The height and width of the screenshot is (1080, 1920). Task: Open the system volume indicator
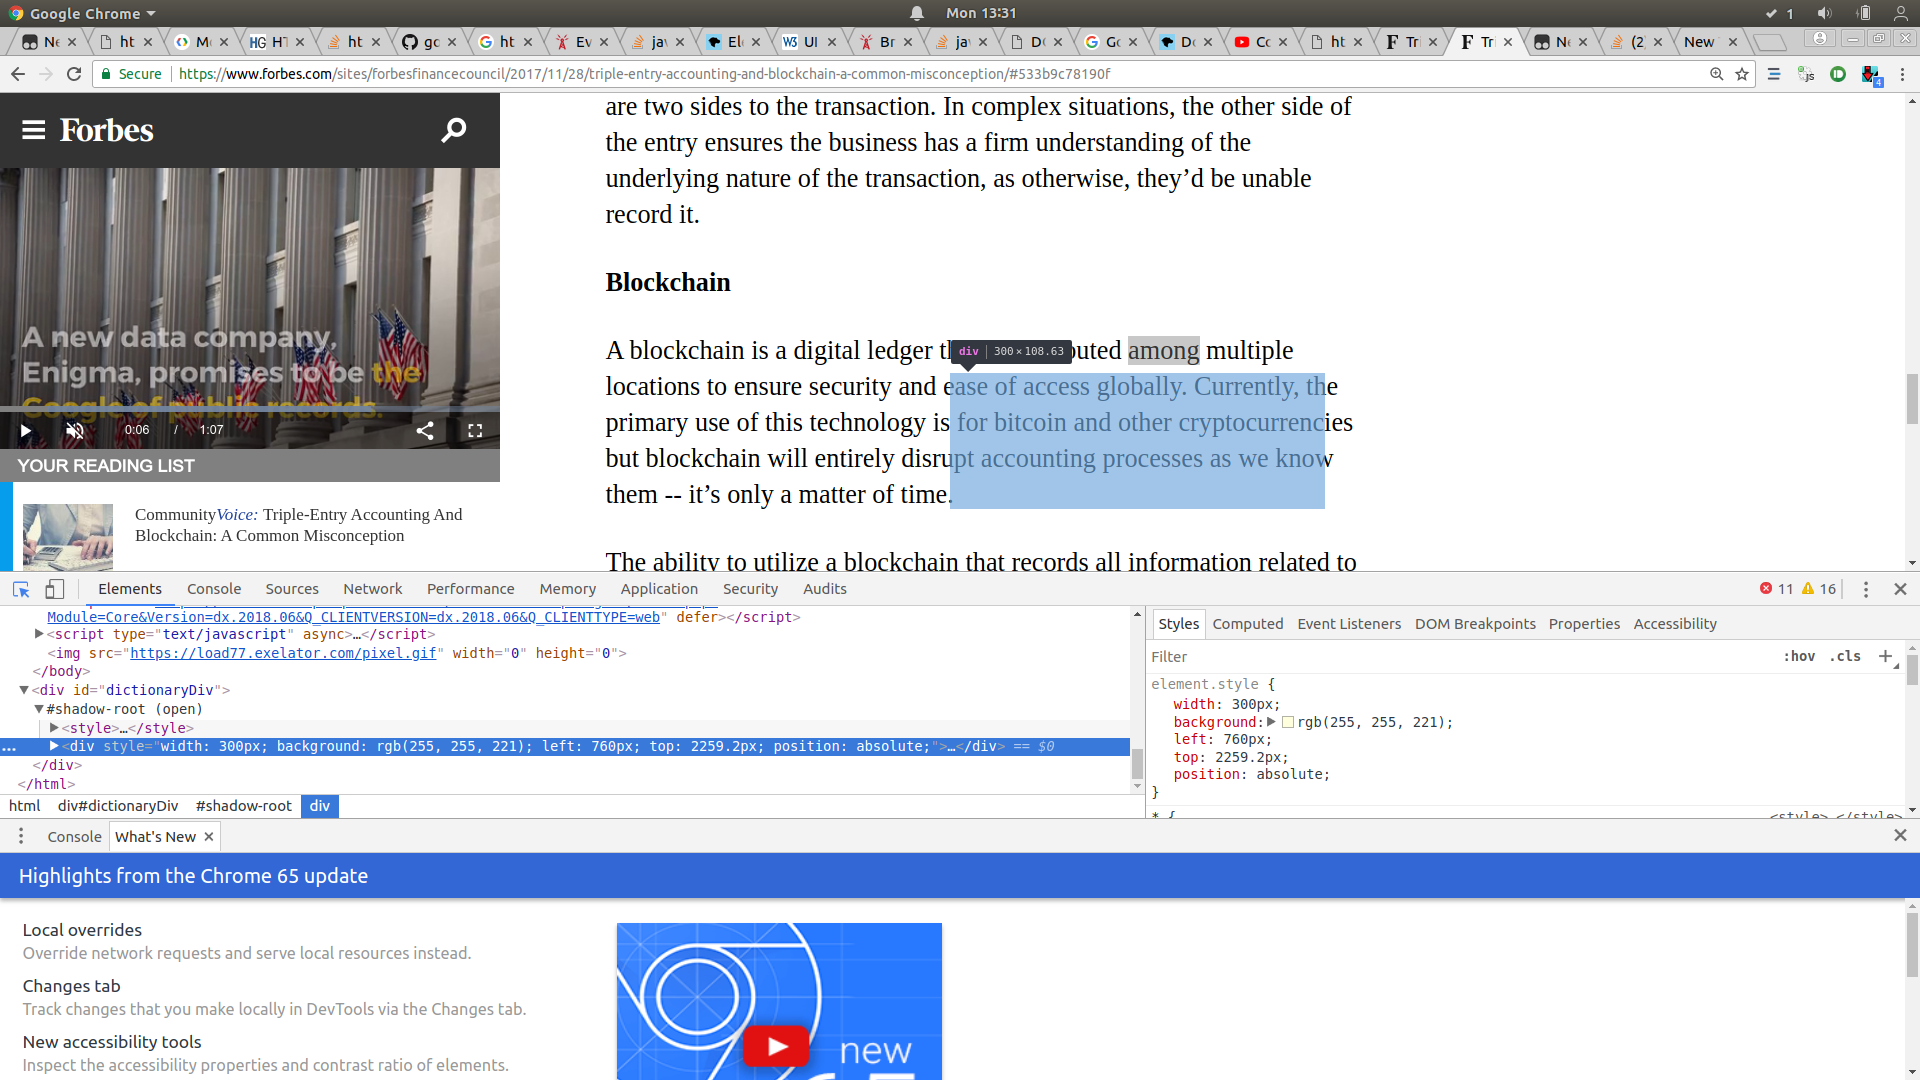(1824, 13)
